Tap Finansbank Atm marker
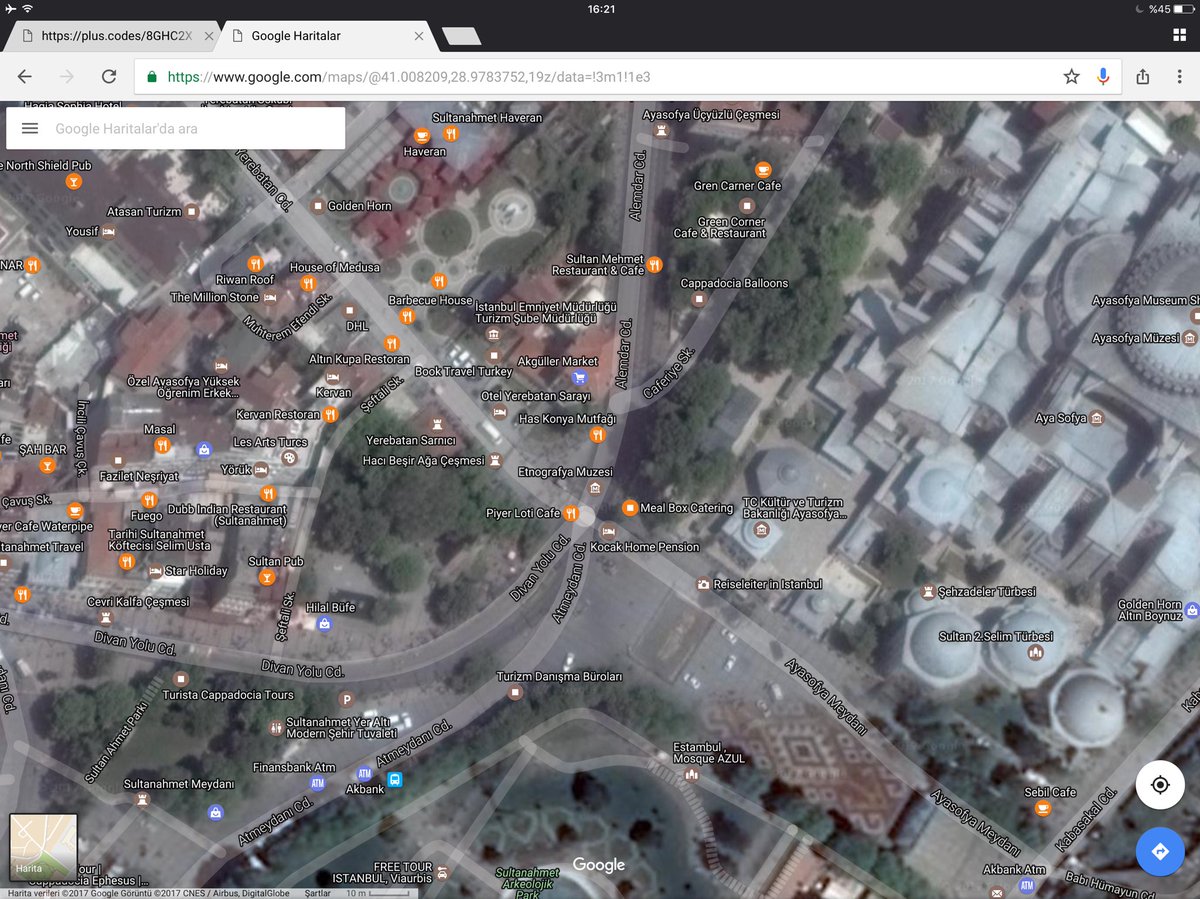The width and height of the screenshot is (1200, 899). [x=317, y=783]
